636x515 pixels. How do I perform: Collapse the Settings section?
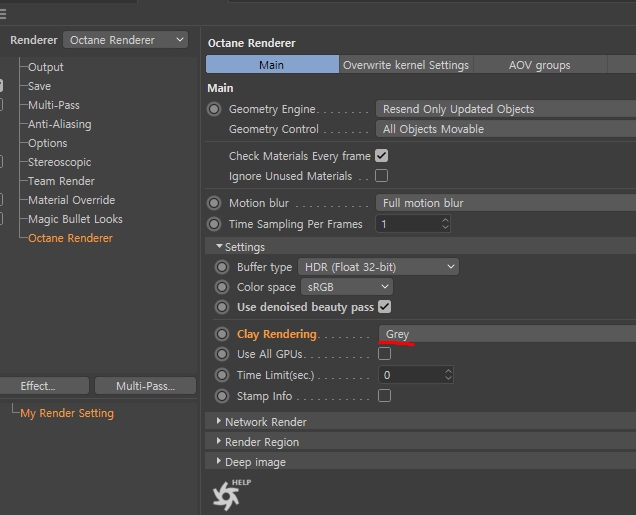click(x=219, y=247)
